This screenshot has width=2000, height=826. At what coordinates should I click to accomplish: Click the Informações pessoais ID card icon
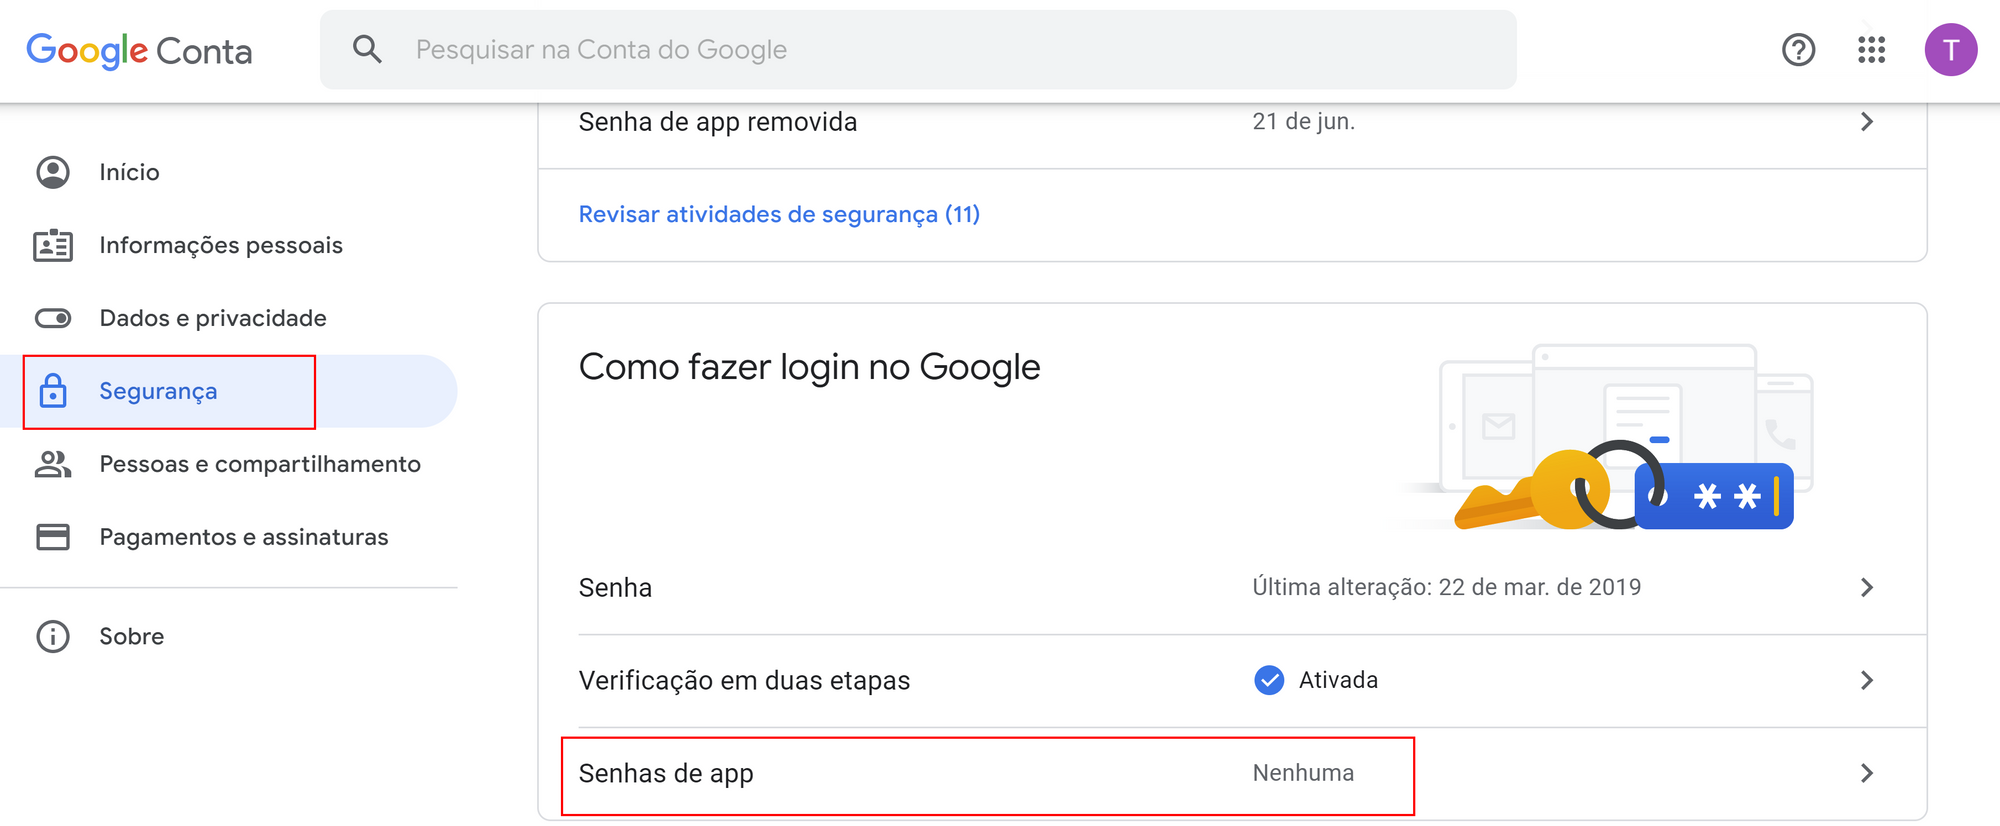coord(53,245)
